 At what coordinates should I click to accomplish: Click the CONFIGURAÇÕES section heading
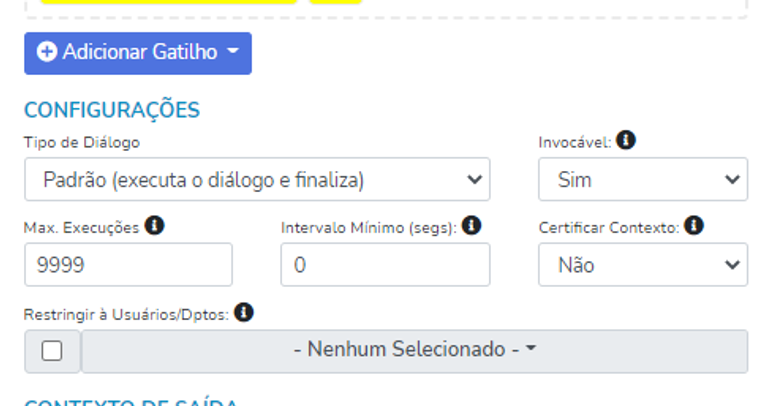tap(112, 110)
